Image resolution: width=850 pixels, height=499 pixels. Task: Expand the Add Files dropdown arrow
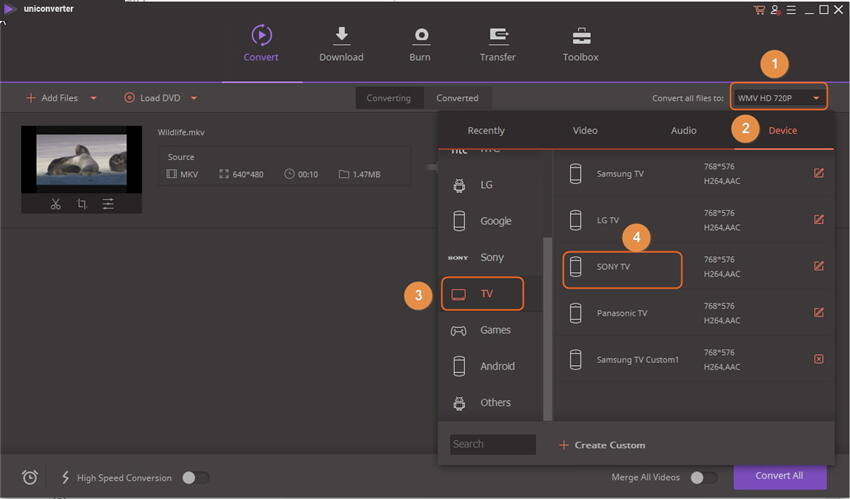coord(93,98)
